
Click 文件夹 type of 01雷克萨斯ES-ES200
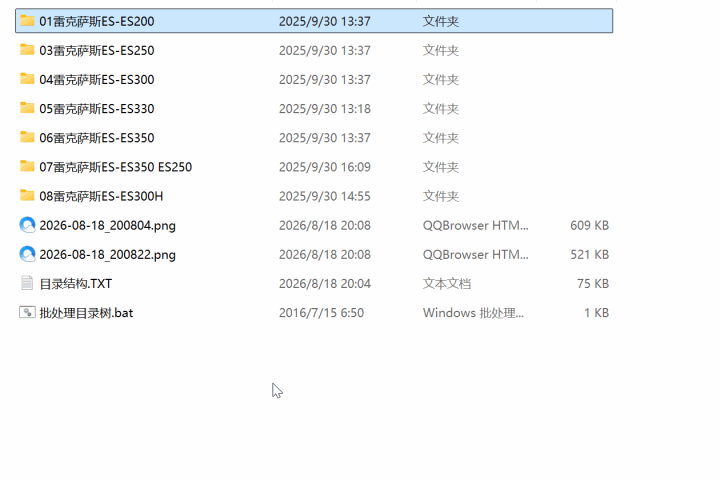tap(441, 21)
